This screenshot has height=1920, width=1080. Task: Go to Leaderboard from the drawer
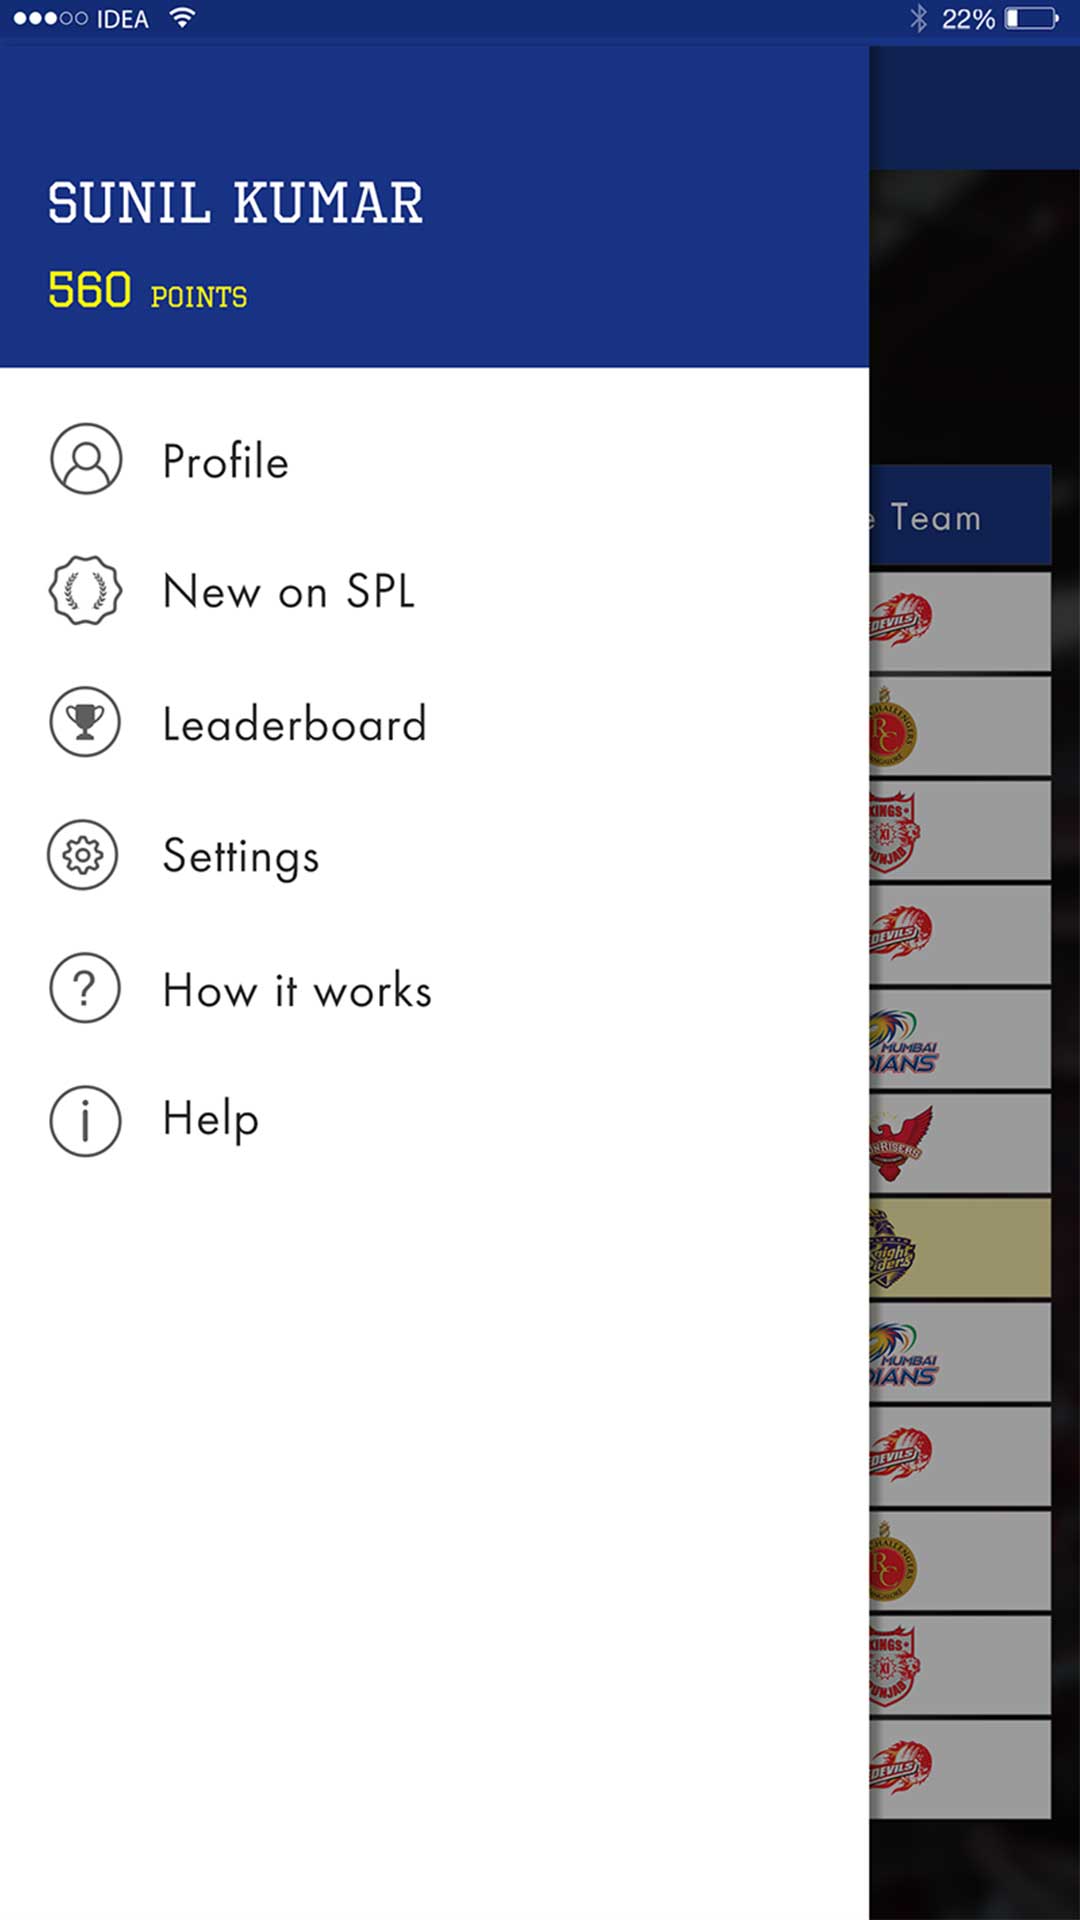click(294, 724)
